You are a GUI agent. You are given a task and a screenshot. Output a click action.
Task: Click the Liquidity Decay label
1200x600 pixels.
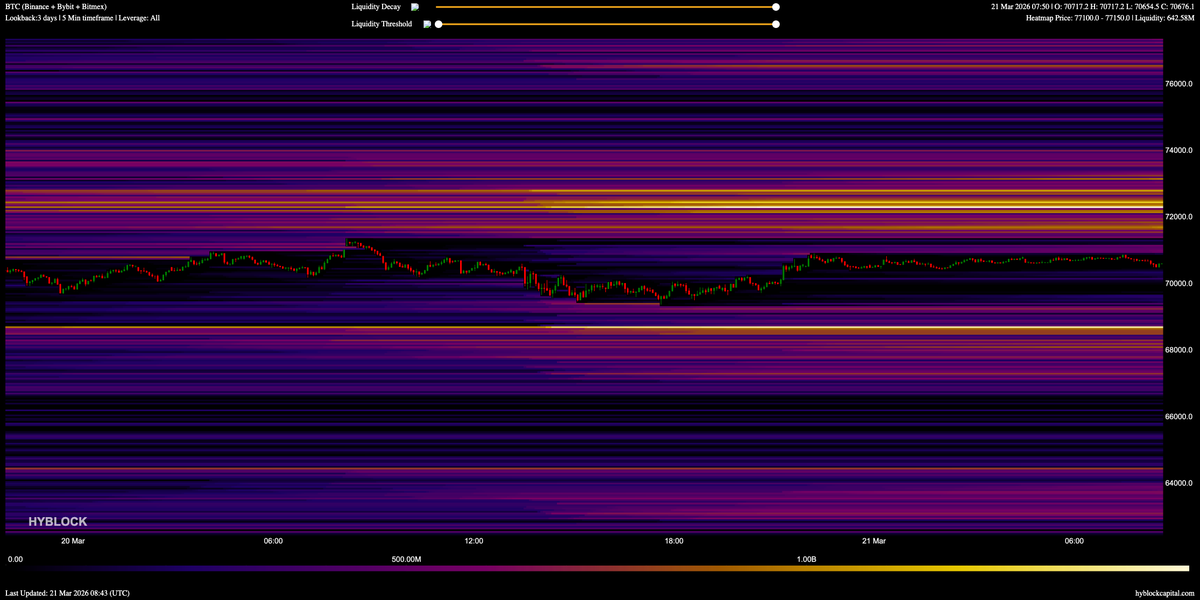376,7
